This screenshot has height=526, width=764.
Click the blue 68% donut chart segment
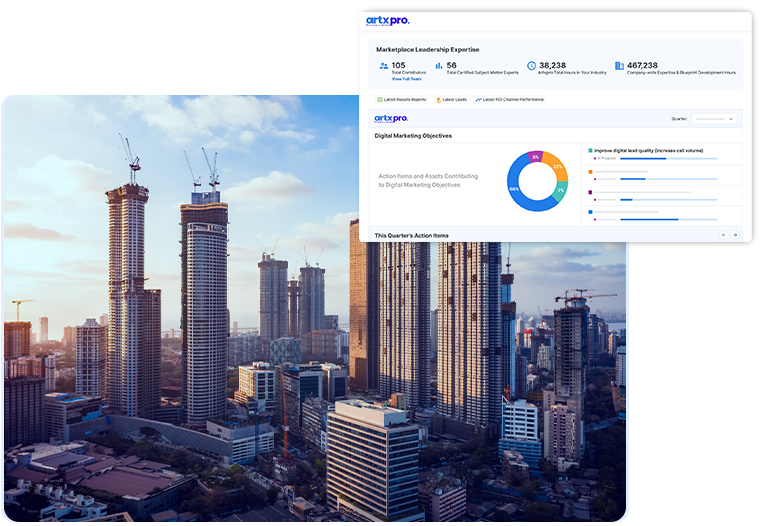(x=515, y=190)
